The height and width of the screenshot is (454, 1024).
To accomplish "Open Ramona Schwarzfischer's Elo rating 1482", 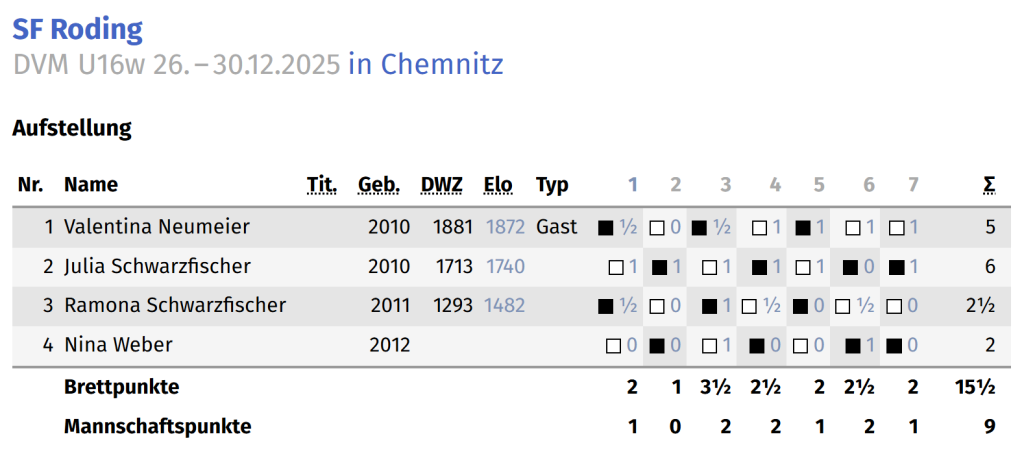I will pyautogui.click(x=505, y=306).
